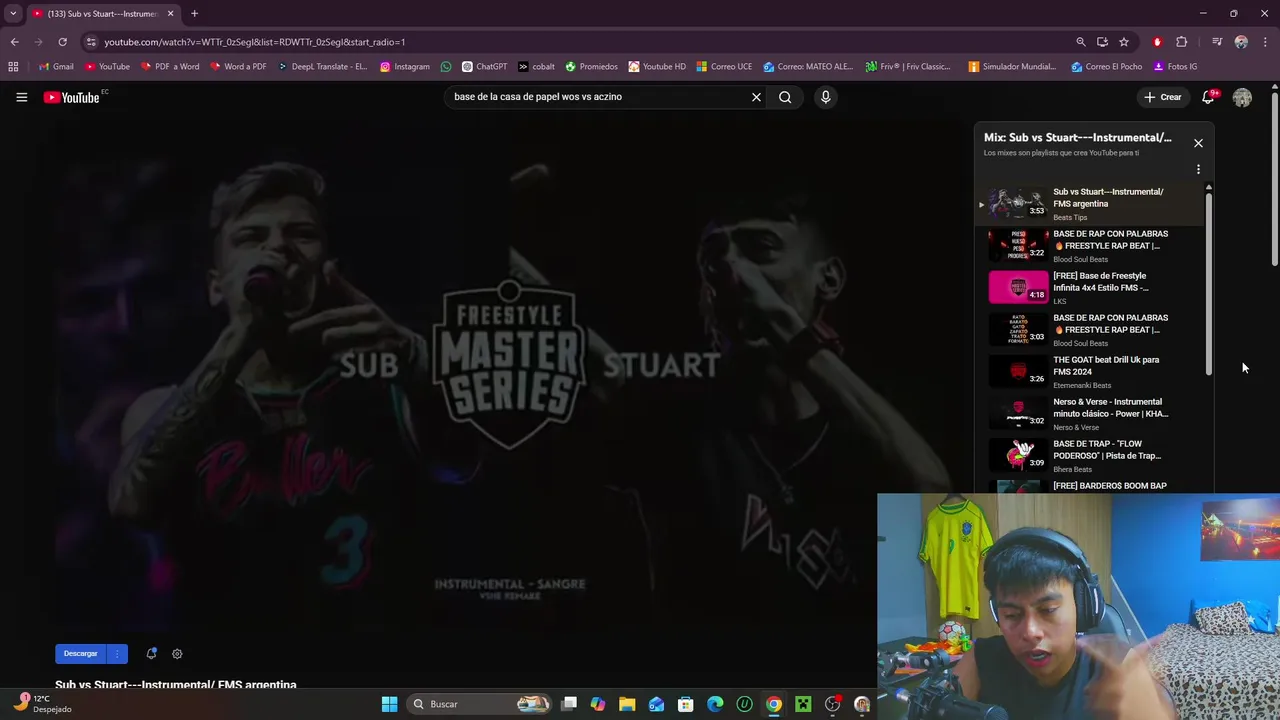
Task: Open the tab search dropdown
Action: tap(13, 14)
